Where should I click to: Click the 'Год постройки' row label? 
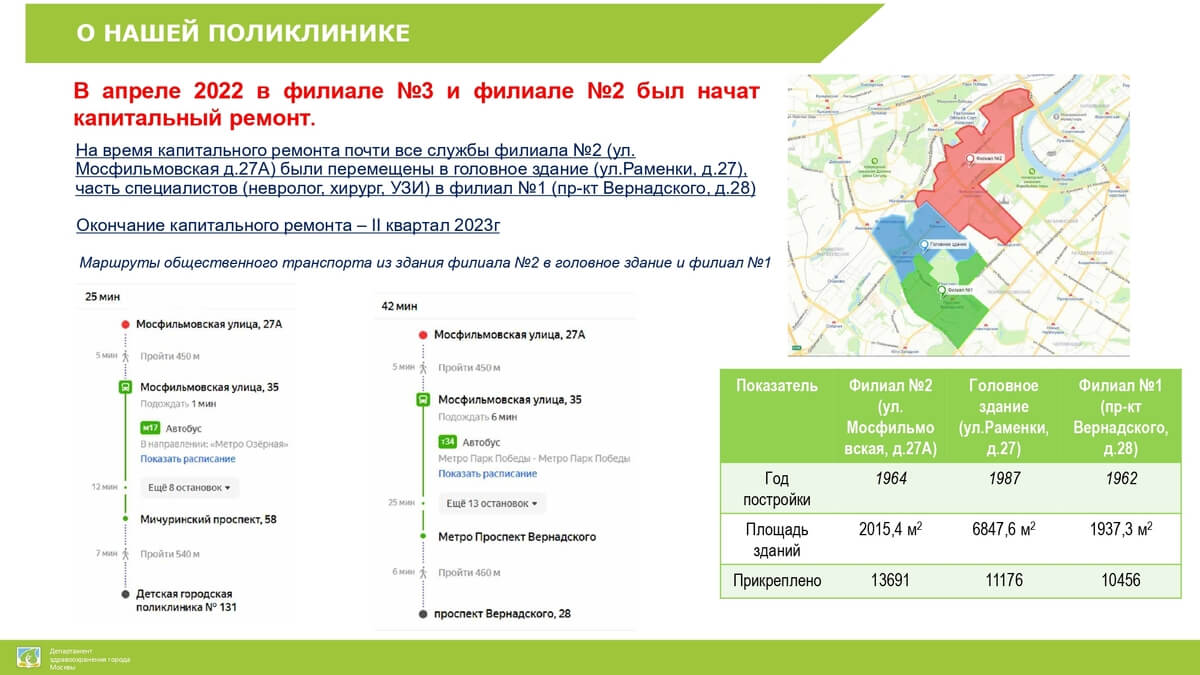pyautogui.click(x=777, y=489)
